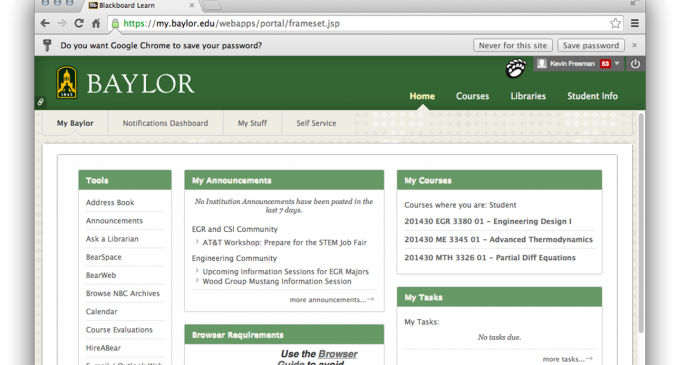Open course EGR 3380 Engineering Design I

488,221
